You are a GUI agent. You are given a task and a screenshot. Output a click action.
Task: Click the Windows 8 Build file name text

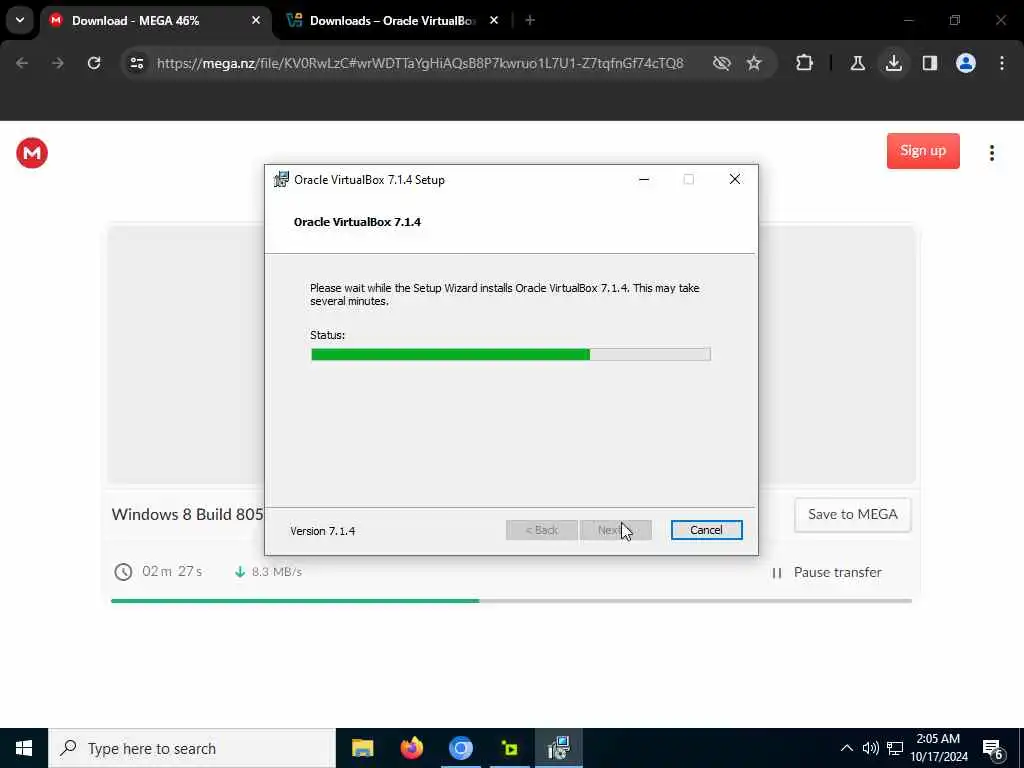click(x=187, y=515)
